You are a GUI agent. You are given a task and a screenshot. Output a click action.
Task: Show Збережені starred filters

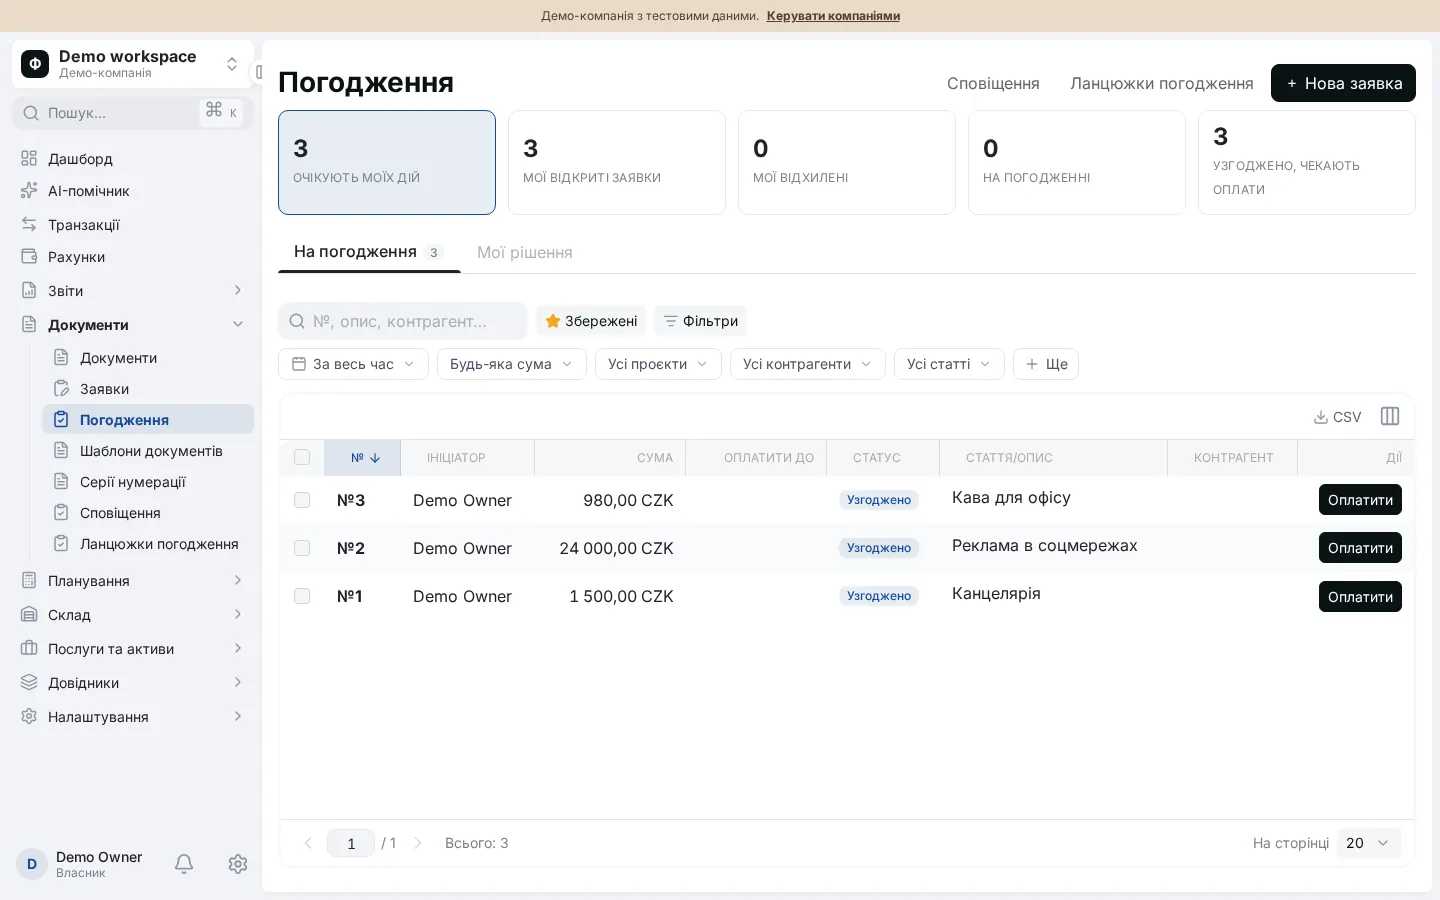591,321
